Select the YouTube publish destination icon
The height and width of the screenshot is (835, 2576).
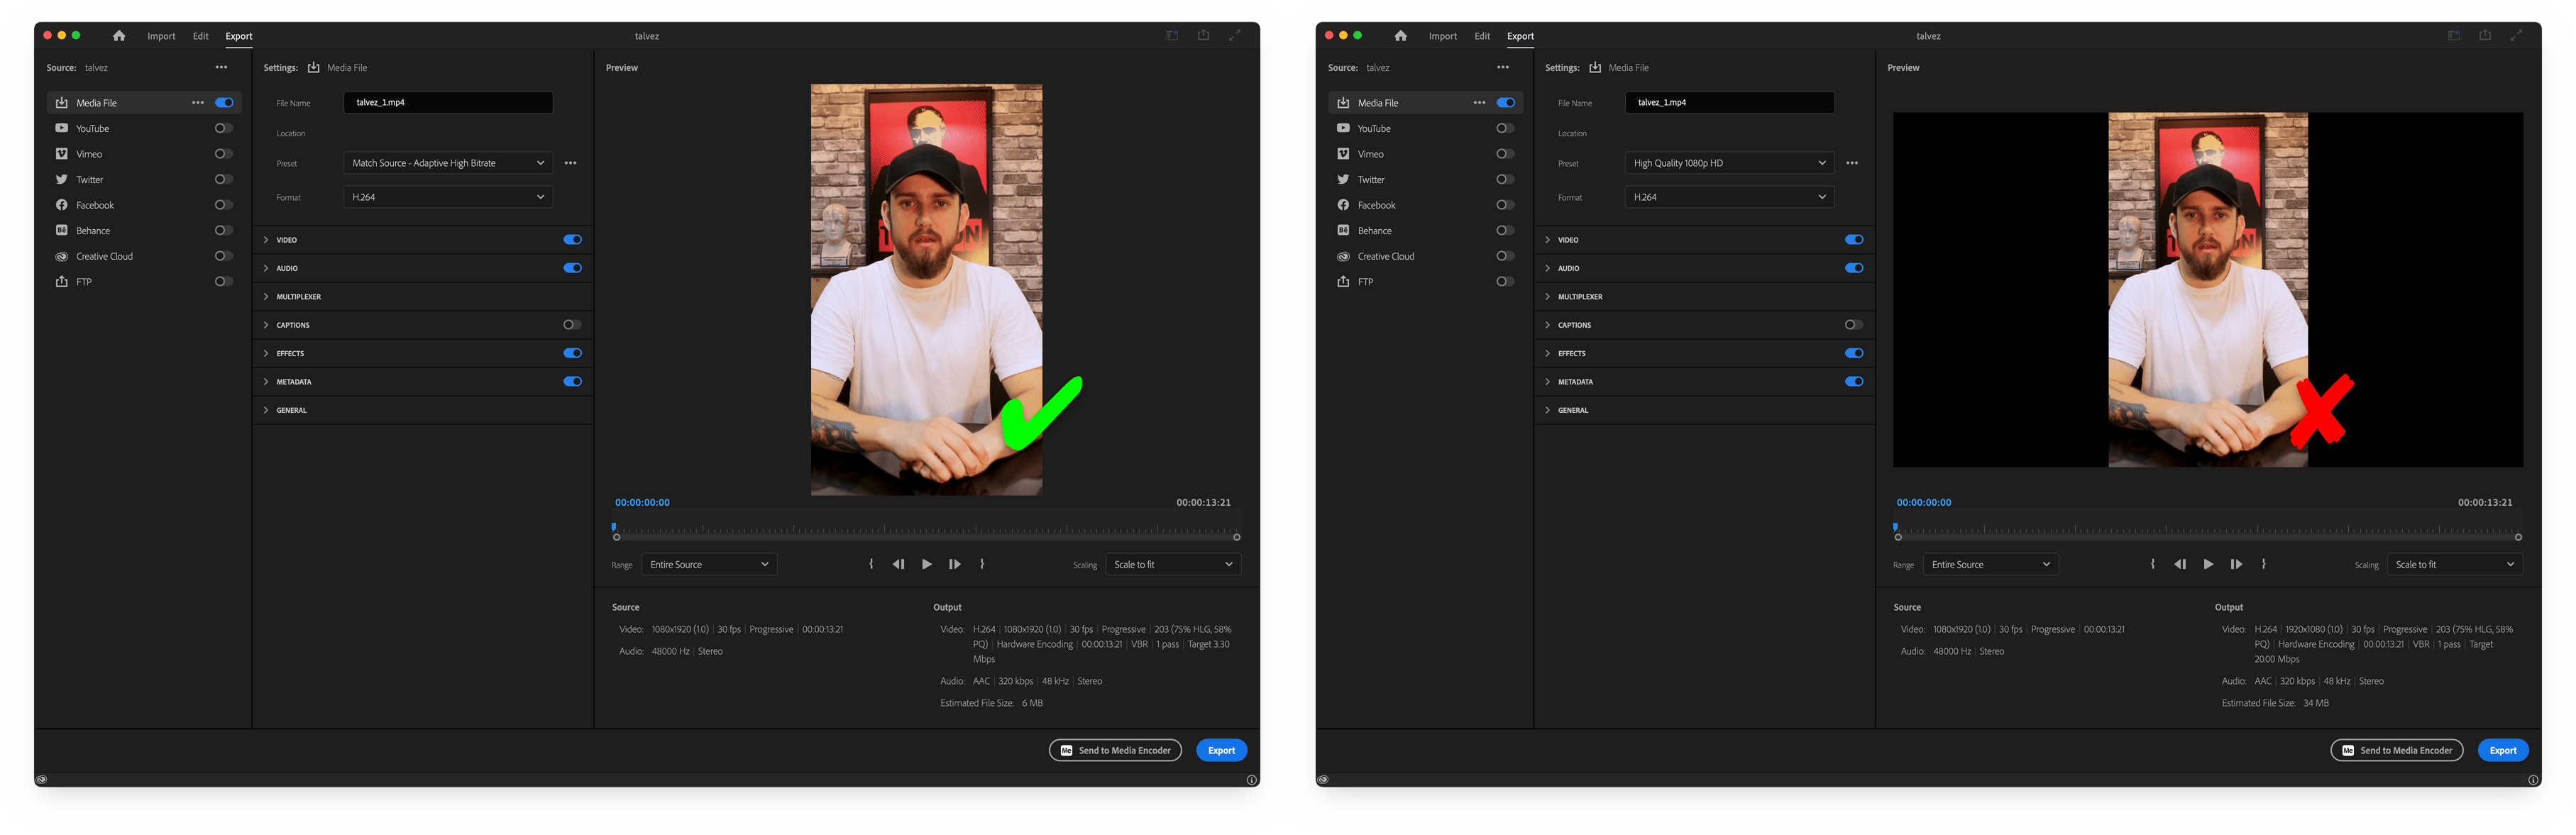[x=62, y=128]
